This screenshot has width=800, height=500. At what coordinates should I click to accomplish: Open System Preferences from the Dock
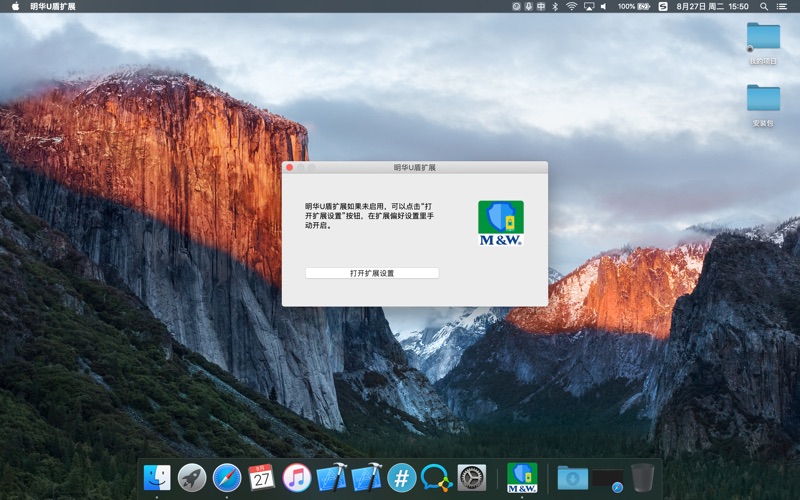click(x=471, y=477)
